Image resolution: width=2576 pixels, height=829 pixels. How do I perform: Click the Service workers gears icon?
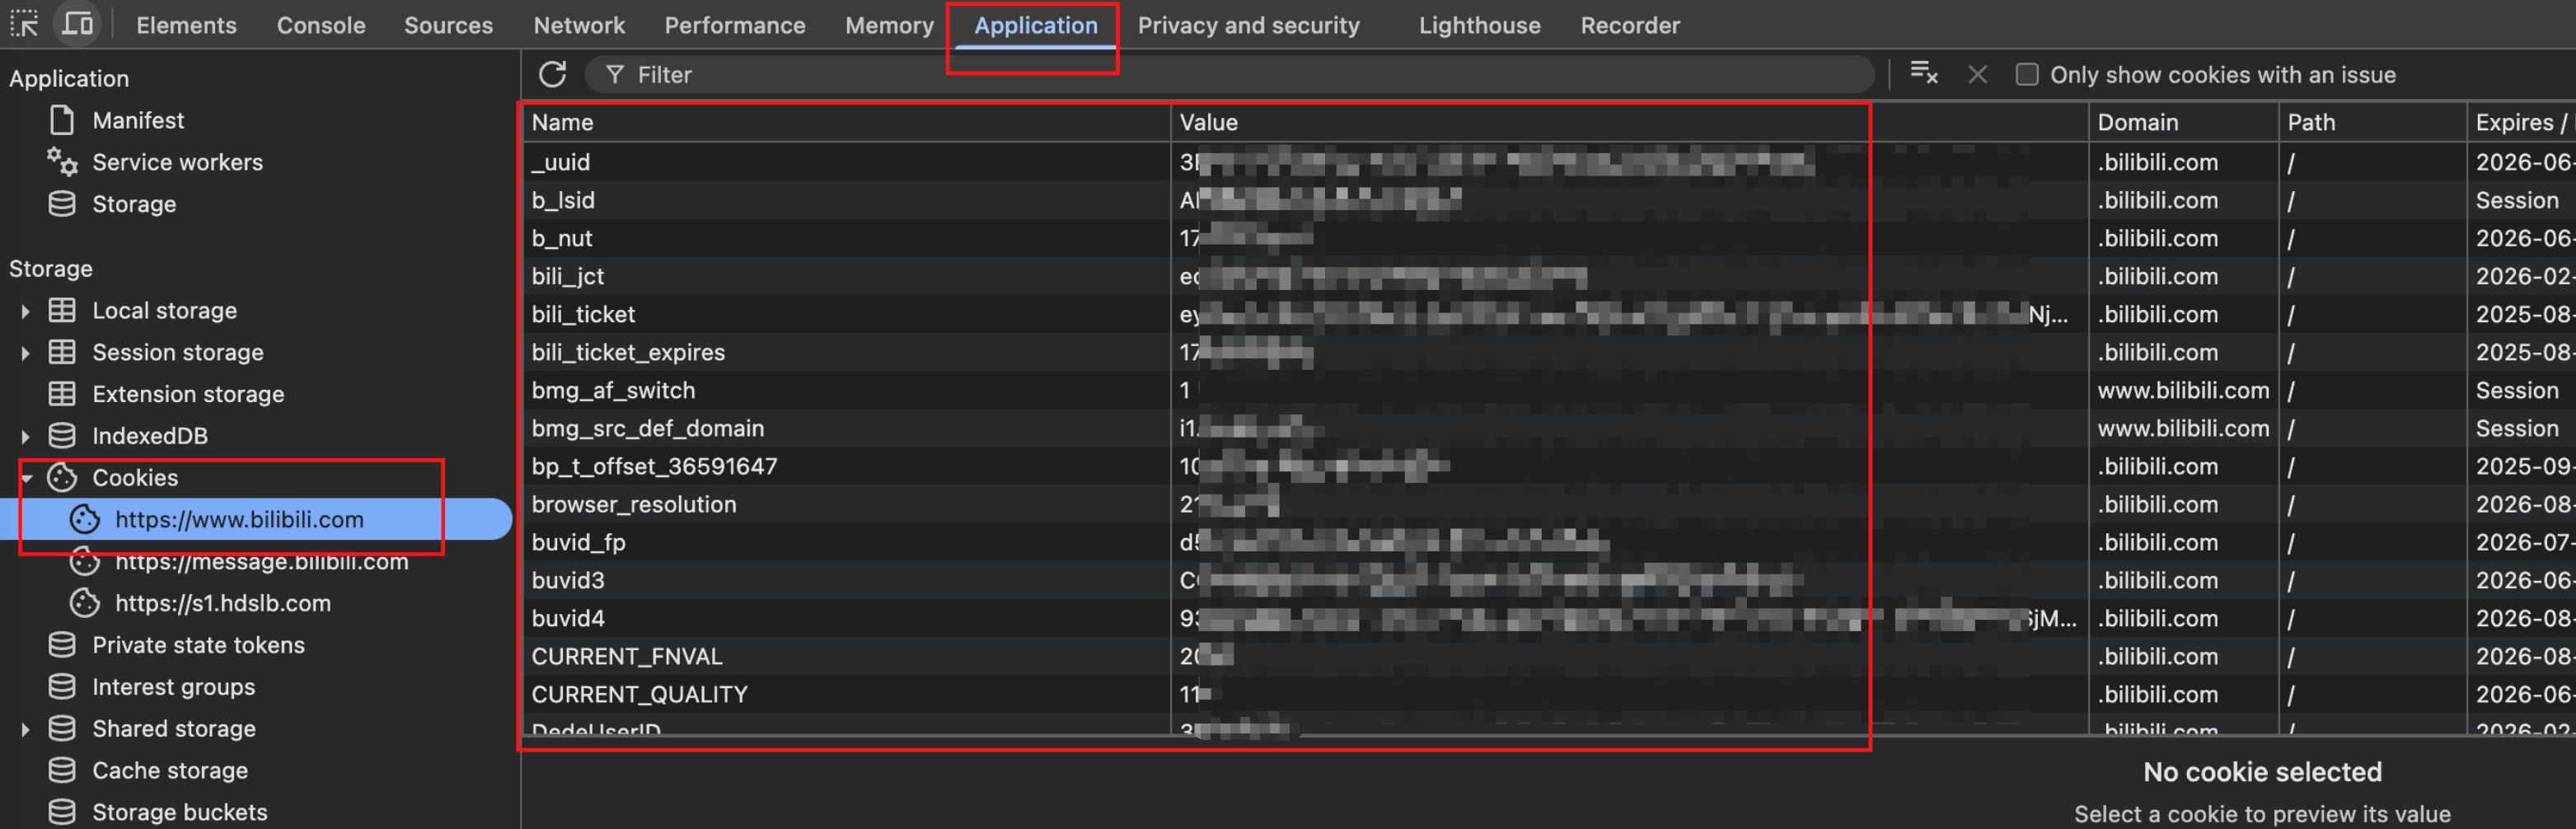[x=62, y=162]
